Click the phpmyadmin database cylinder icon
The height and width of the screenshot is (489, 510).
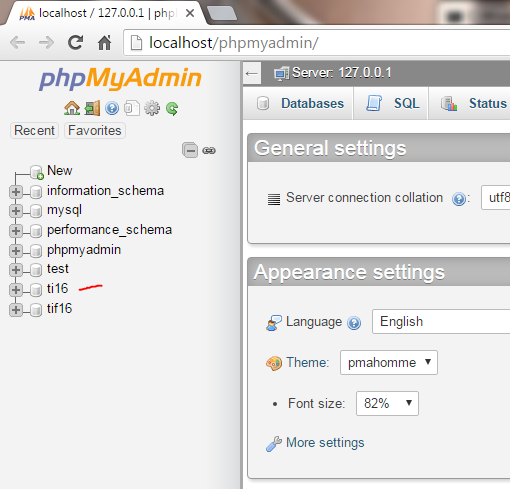36,251
